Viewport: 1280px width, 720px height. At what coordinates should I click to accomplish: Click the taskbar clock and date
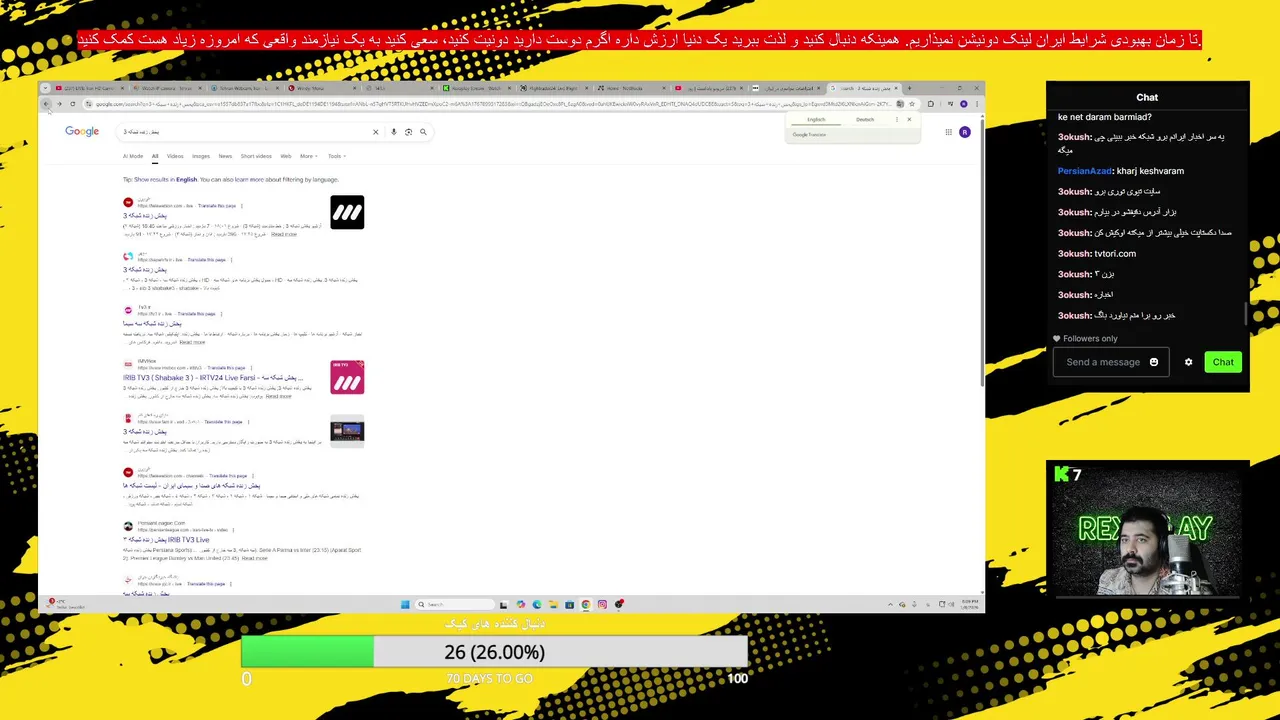click(x=969, y=604)
